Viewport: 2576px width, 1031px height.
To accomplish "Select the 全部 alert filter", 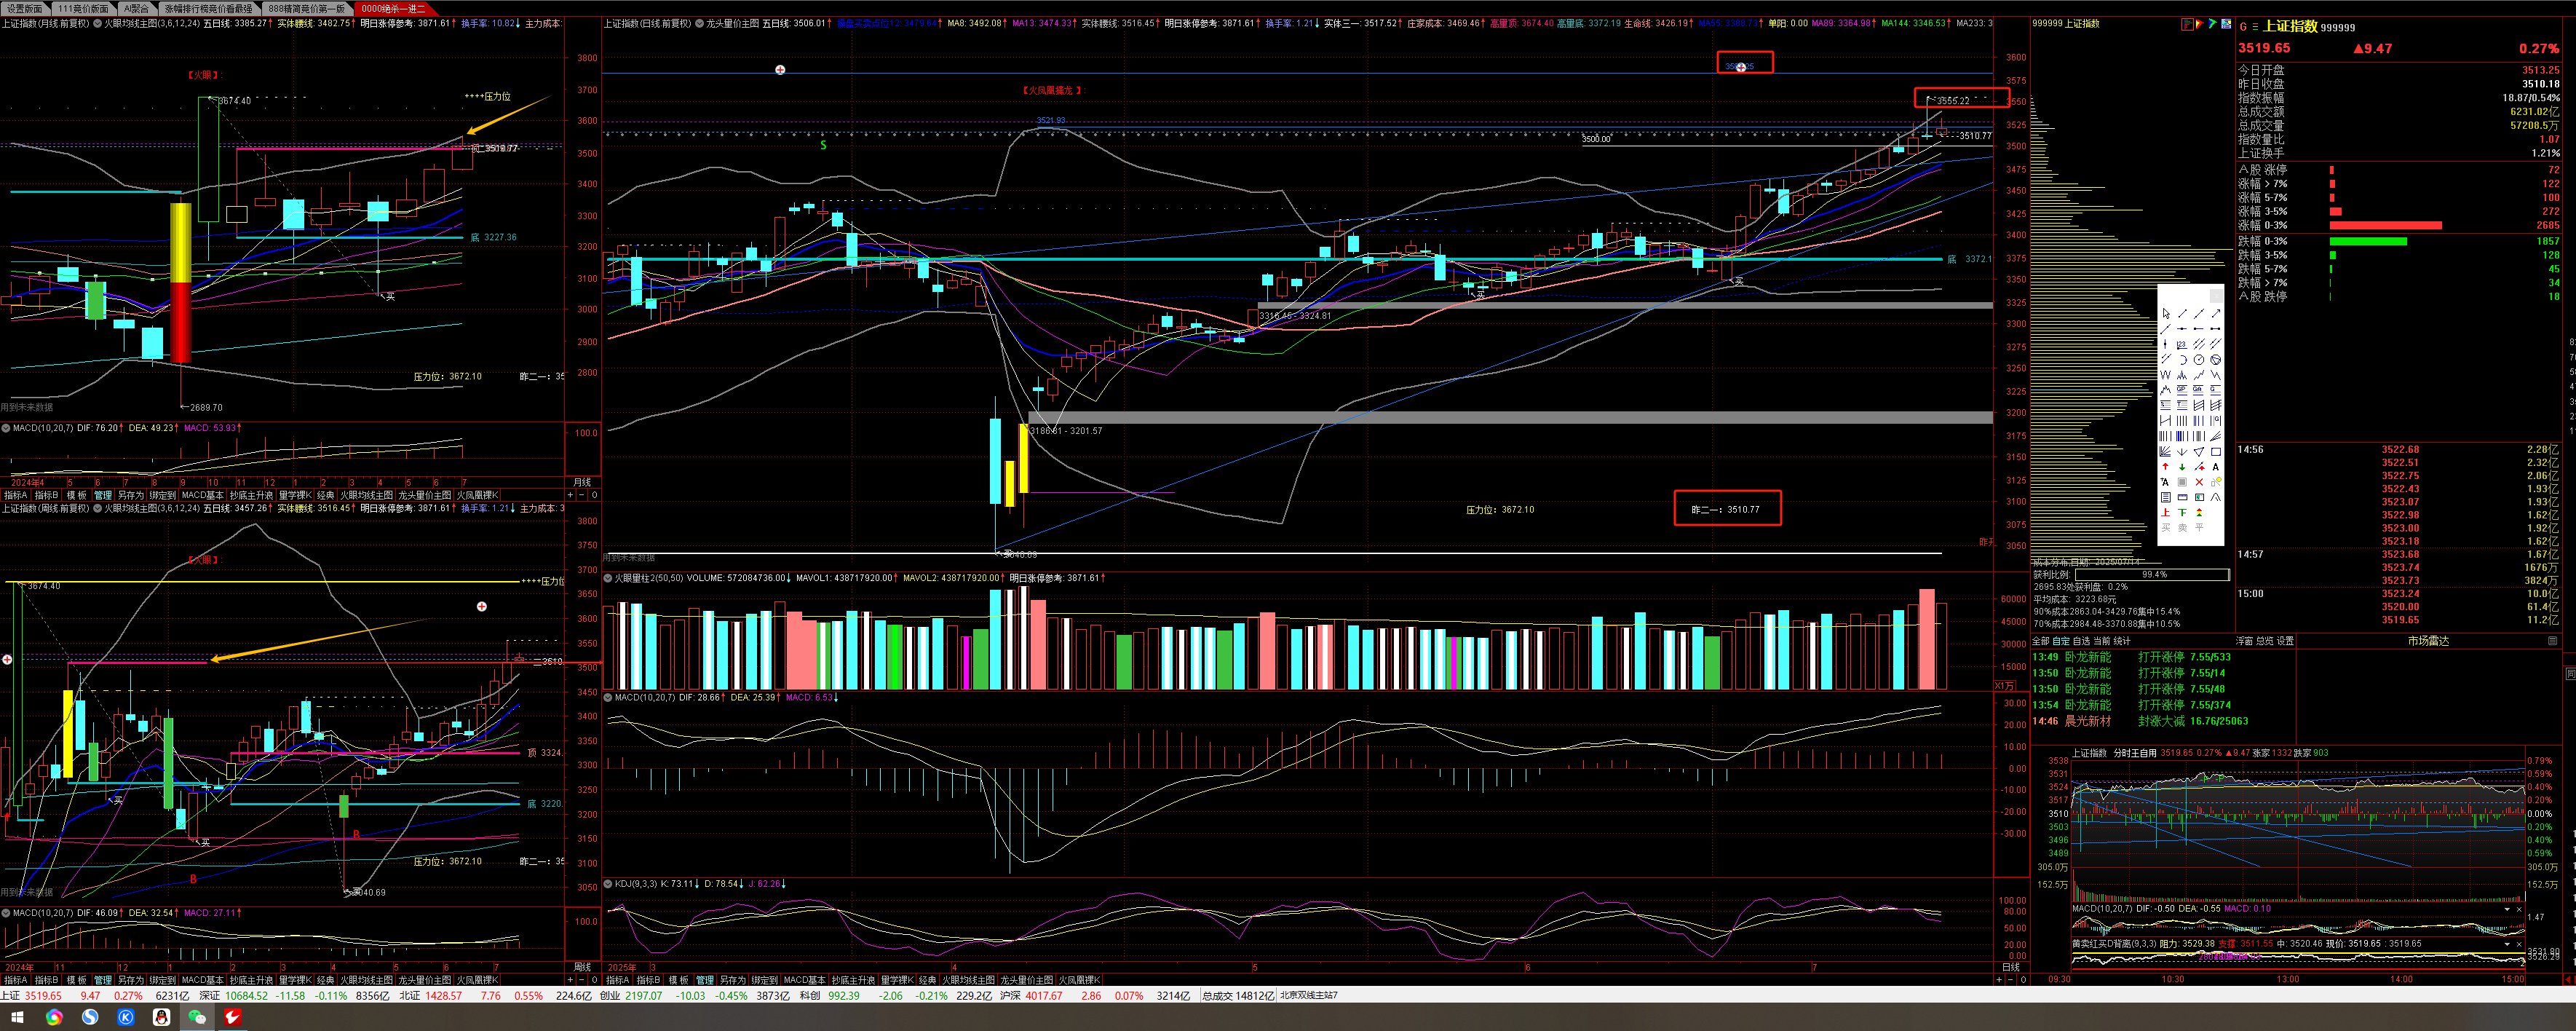I will click(2041, 641).
